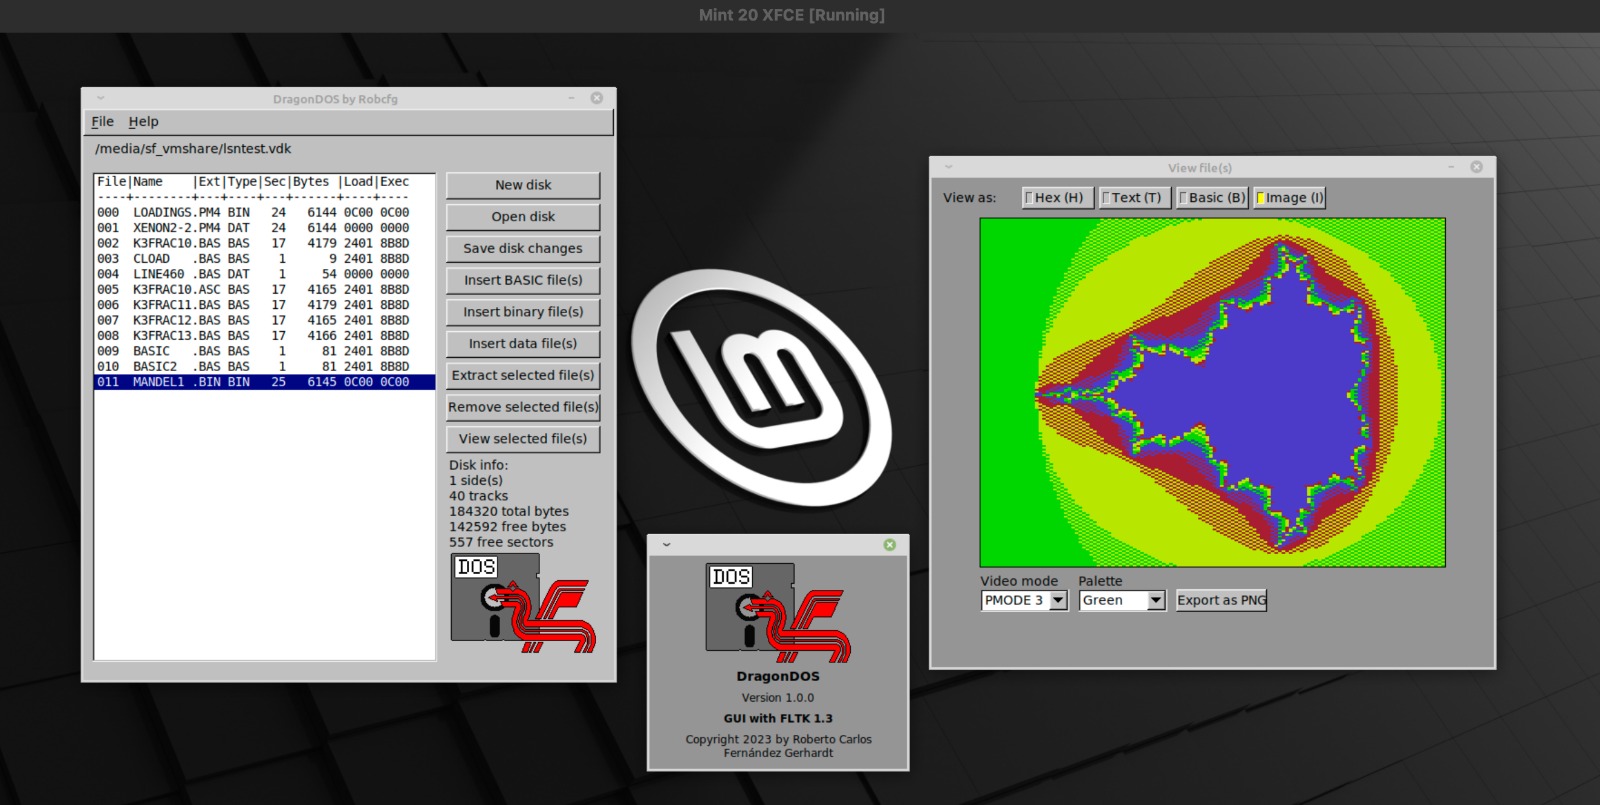Close the About dialog with green button

coord(889,545)
